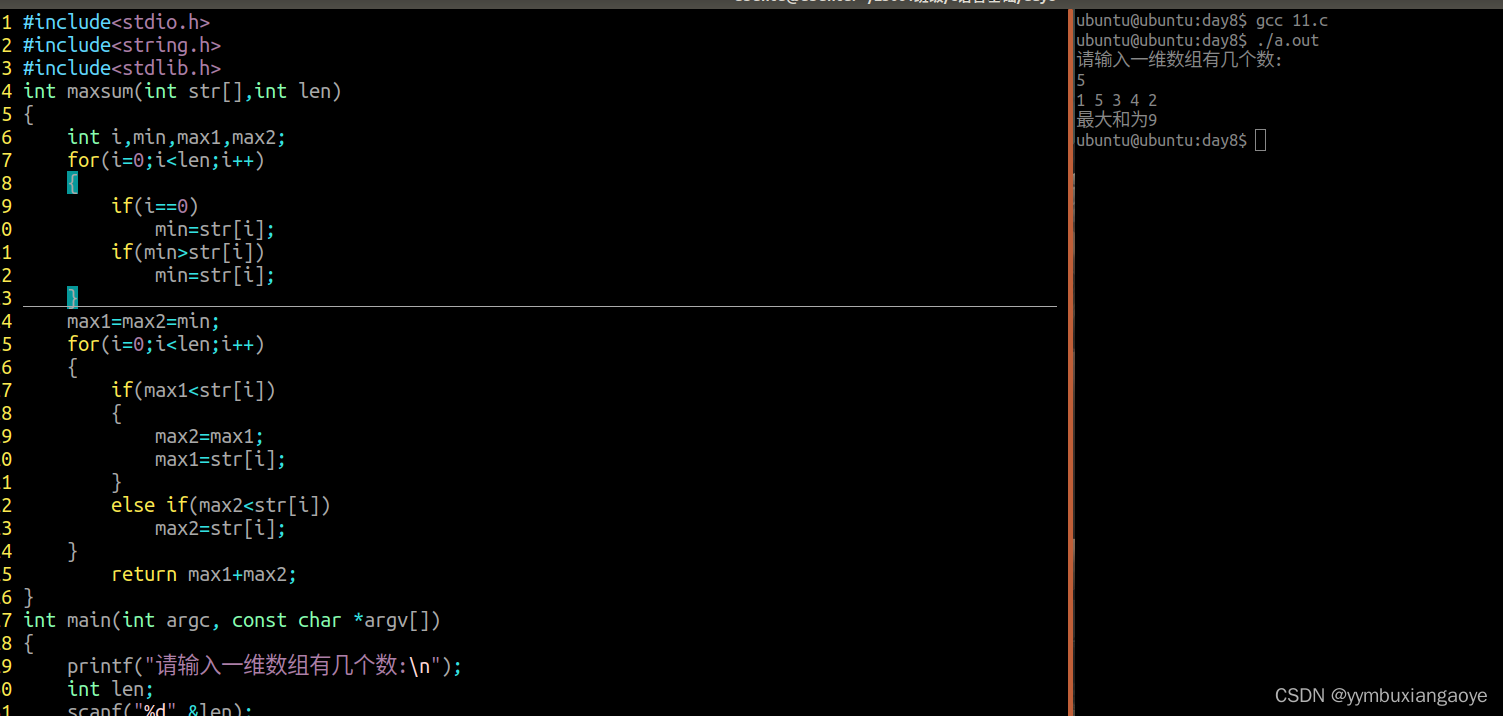Focus the right terminal prompt cursor
The width and height of the screenshot is (1503, 716).
1259,140
